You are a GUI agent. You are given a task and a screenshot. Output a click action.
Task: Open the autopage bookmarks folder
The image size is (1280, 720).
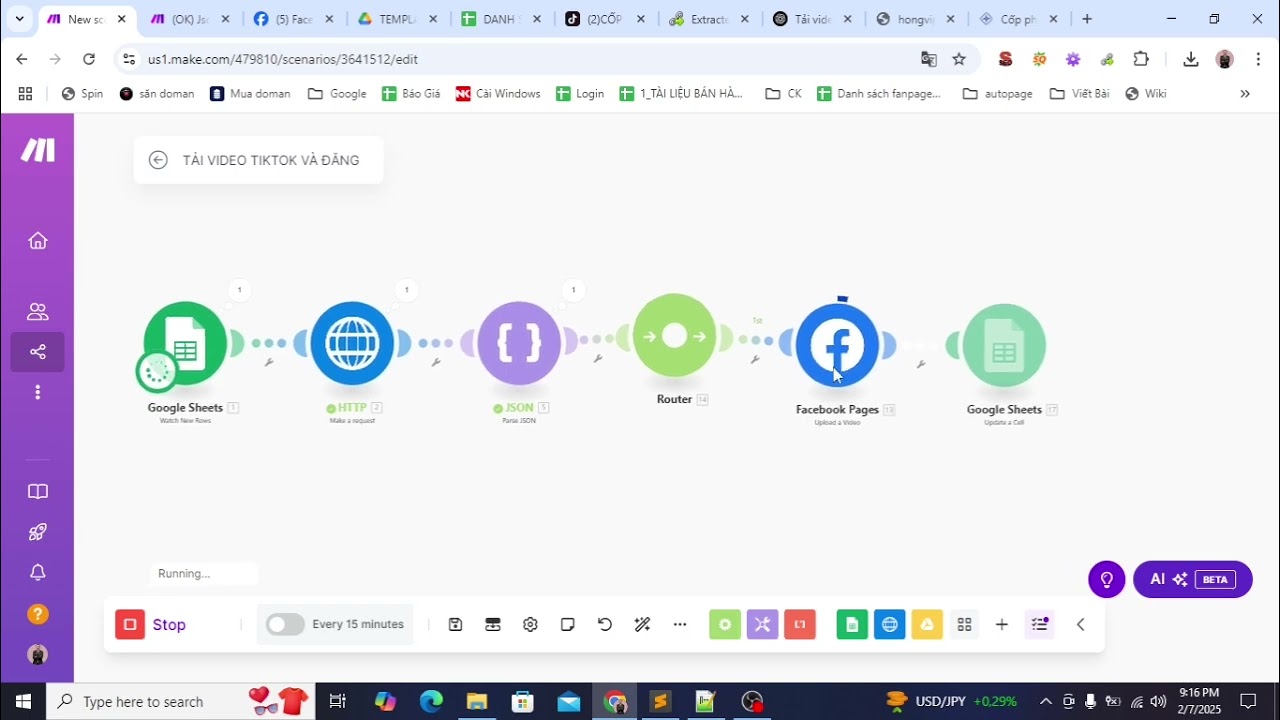pos(997,94)
